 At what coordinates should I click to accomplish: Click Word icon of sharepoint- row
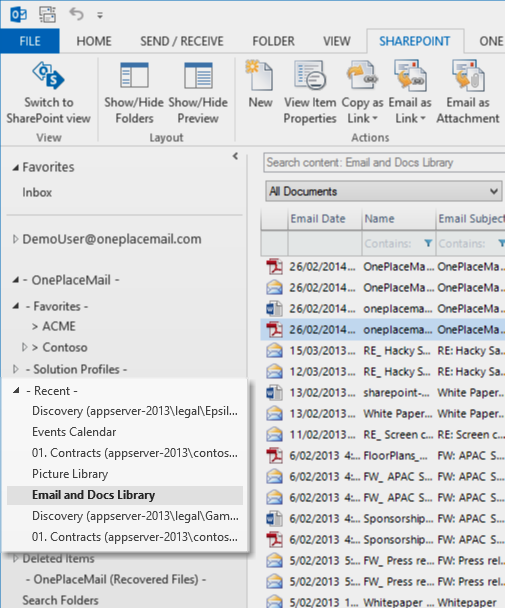click(x=274, y=392)
